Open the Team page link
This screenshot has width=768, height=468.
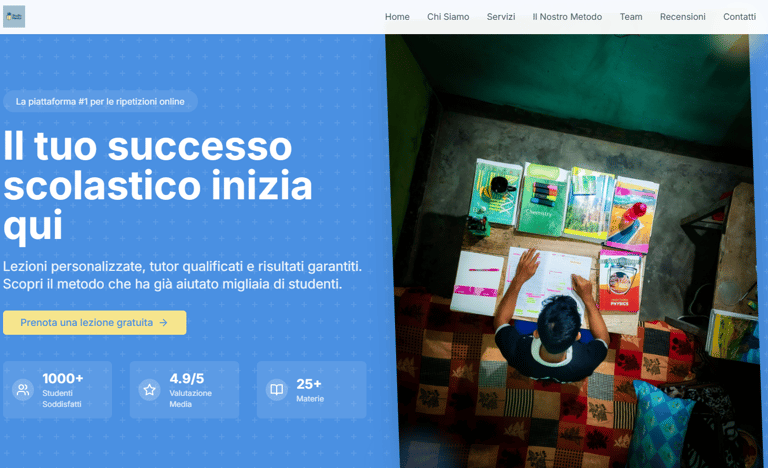coord(631,17)
